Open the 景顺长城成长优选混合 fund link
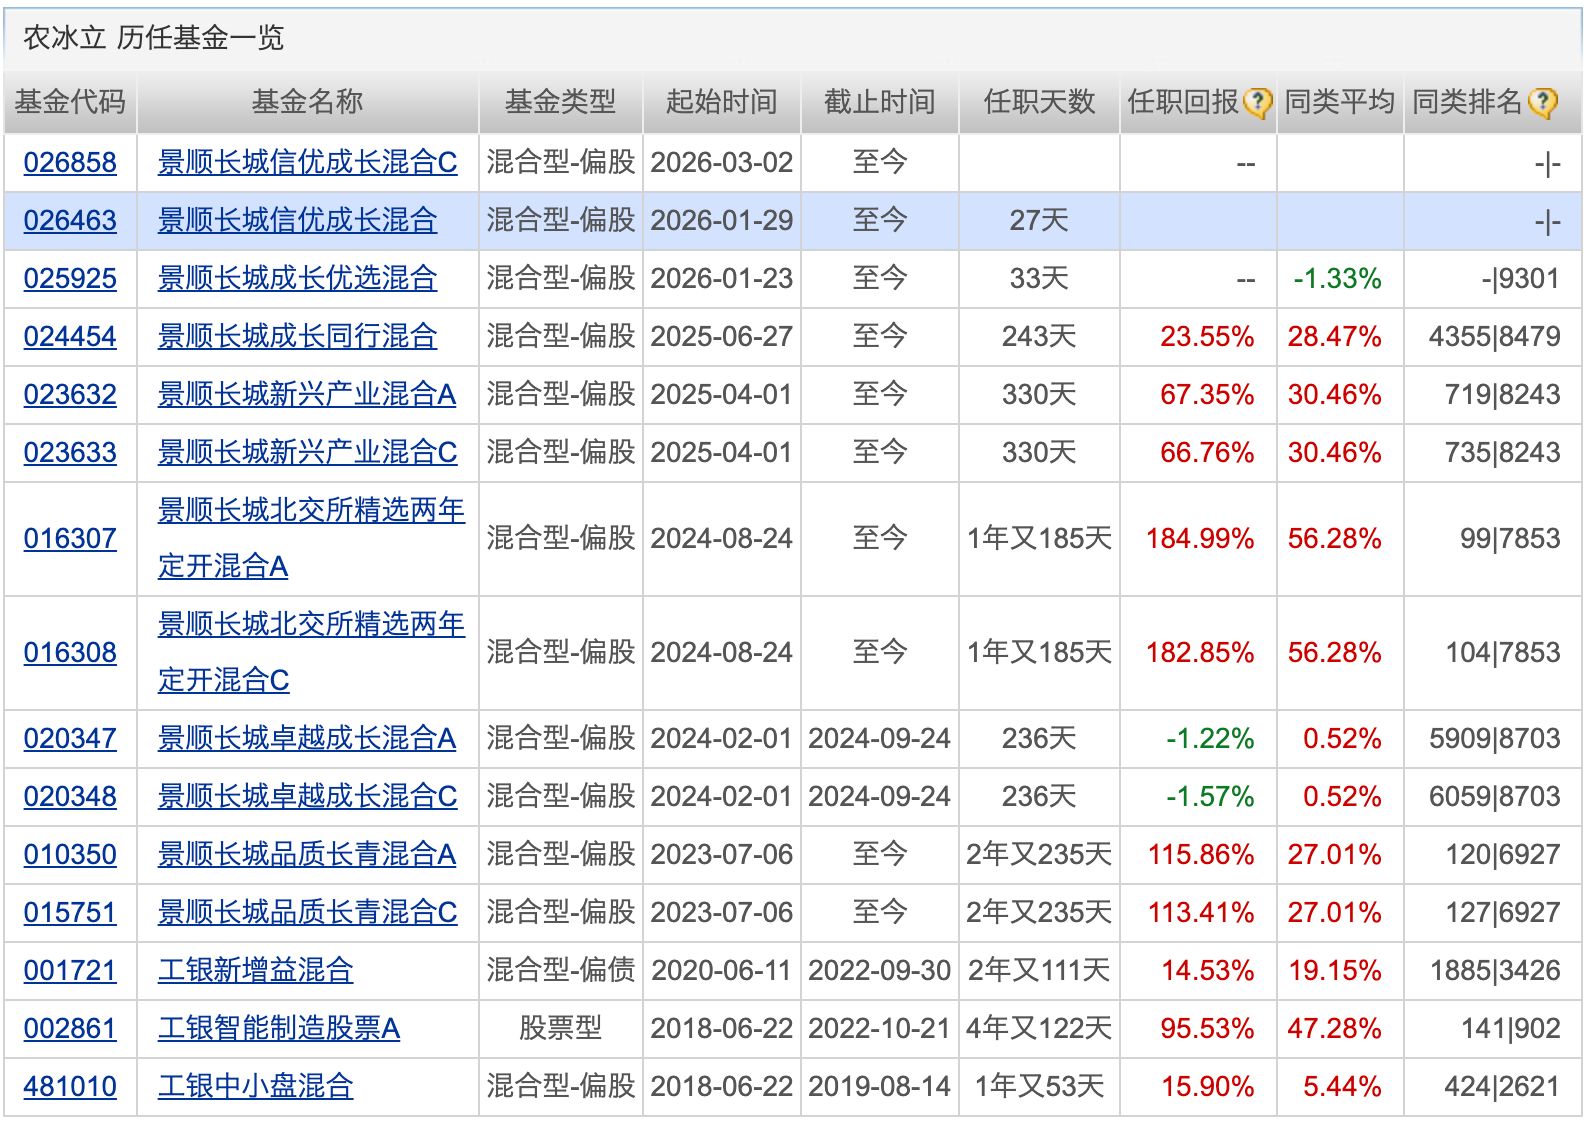The width and height of the screenshot is (1590, 1126). pos(297,278)
